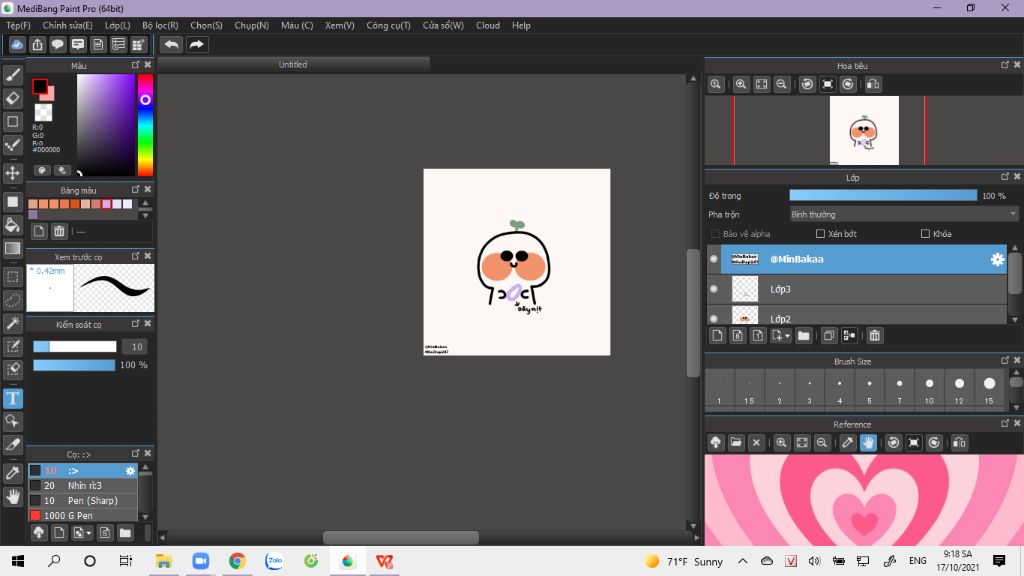Adjust the brush opacity 100 % slider

click(74, 365)
